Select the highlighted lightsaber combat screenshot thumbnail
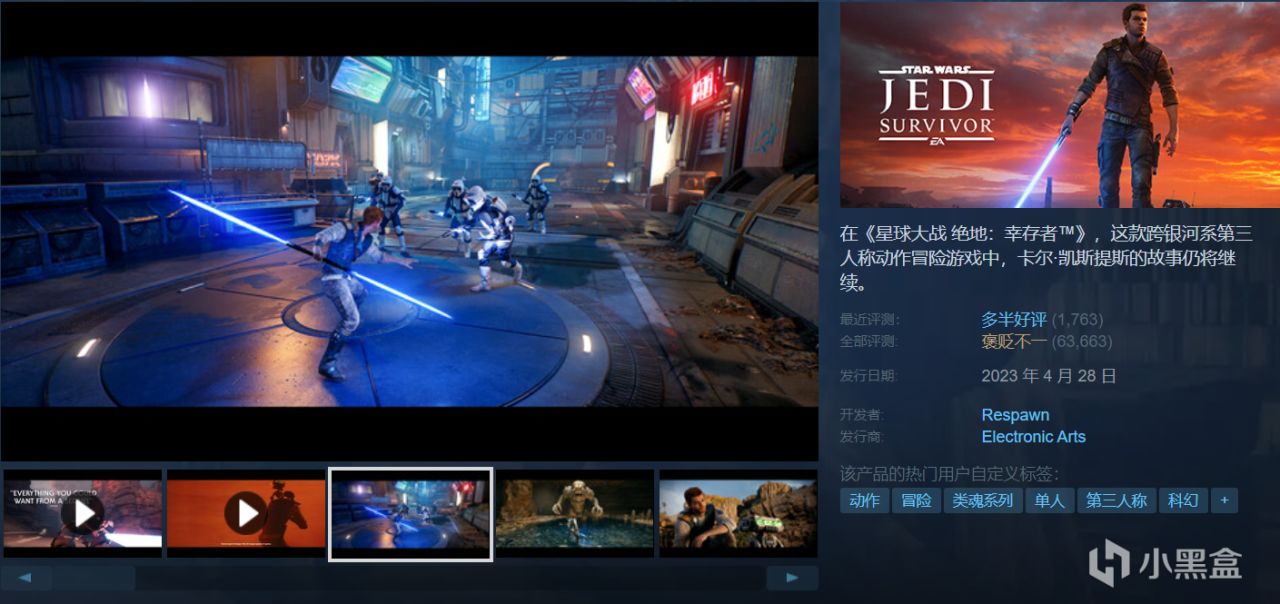The height and width of the screenshot is (604, 1280). point(410,513)
